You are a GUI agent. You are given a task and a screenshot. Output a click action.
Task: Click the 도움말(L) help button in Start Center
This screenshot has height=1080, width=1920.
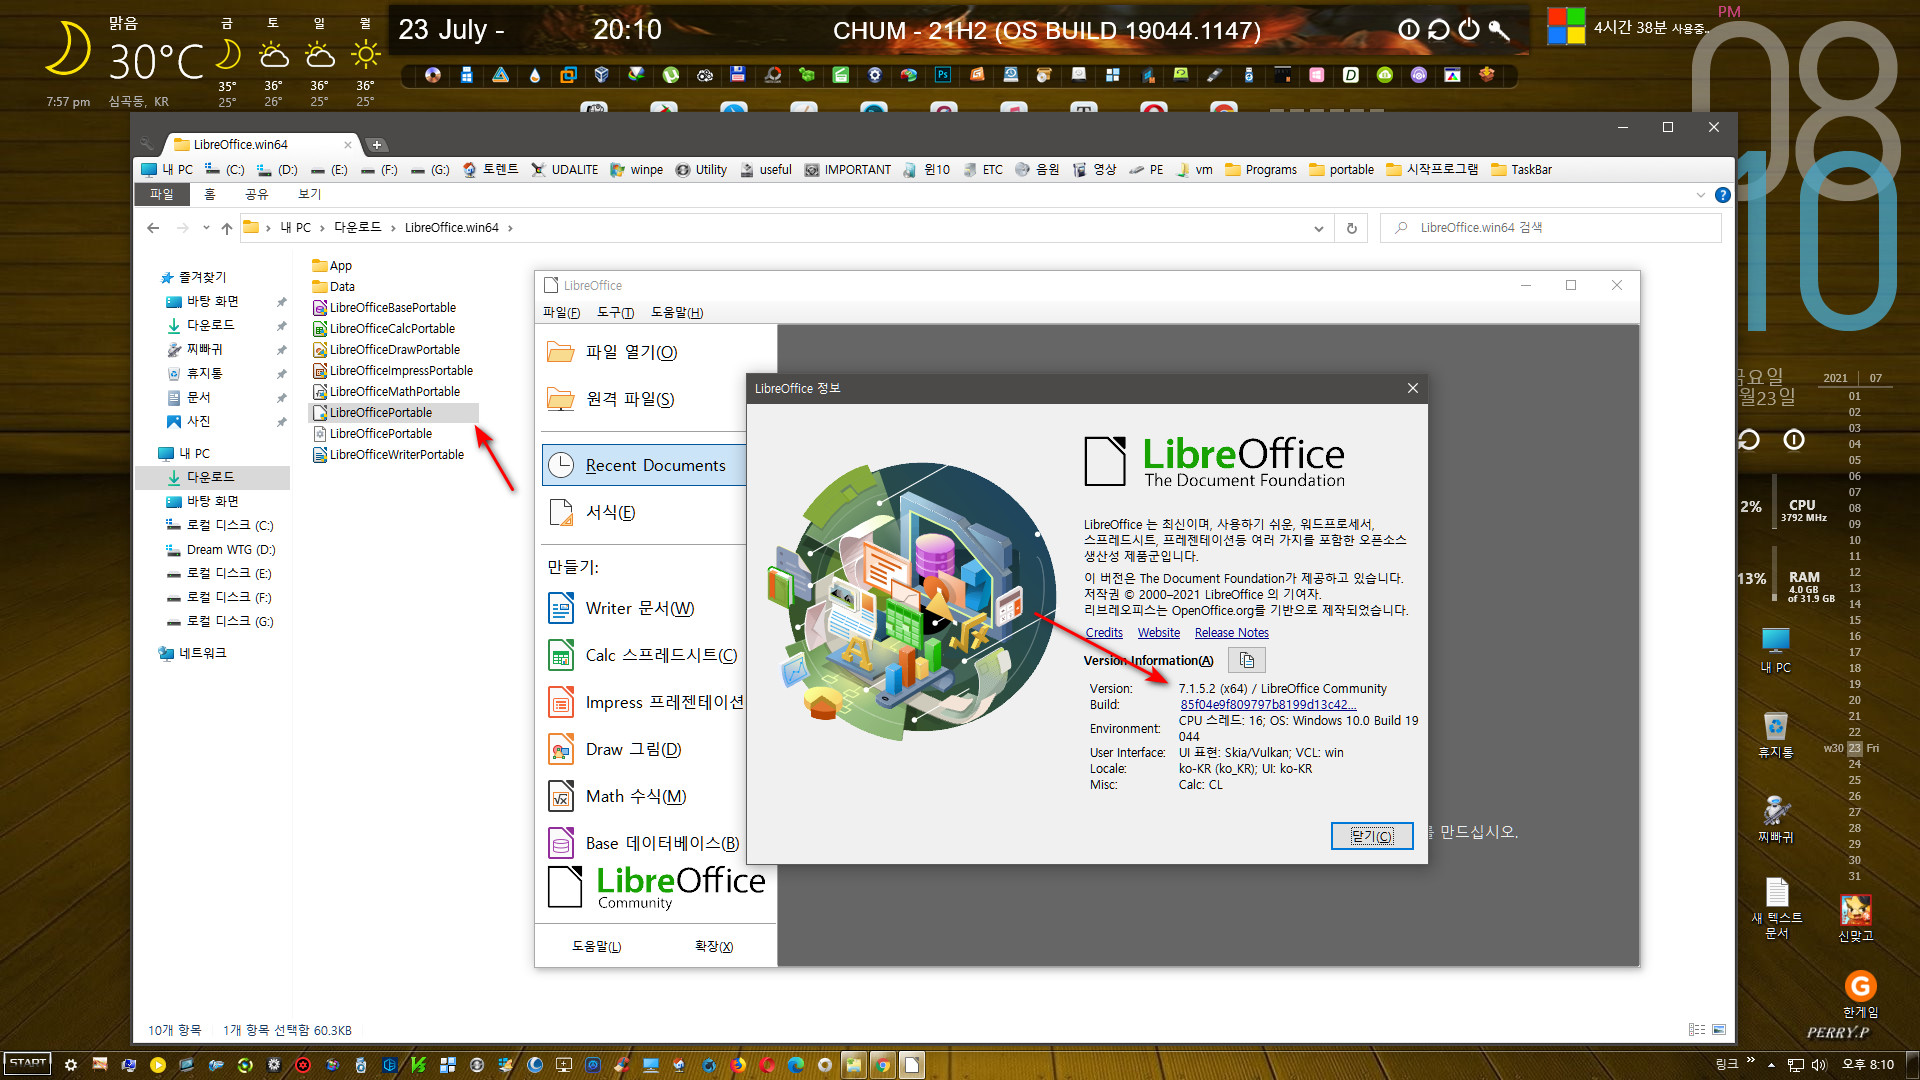coord(596,946)
